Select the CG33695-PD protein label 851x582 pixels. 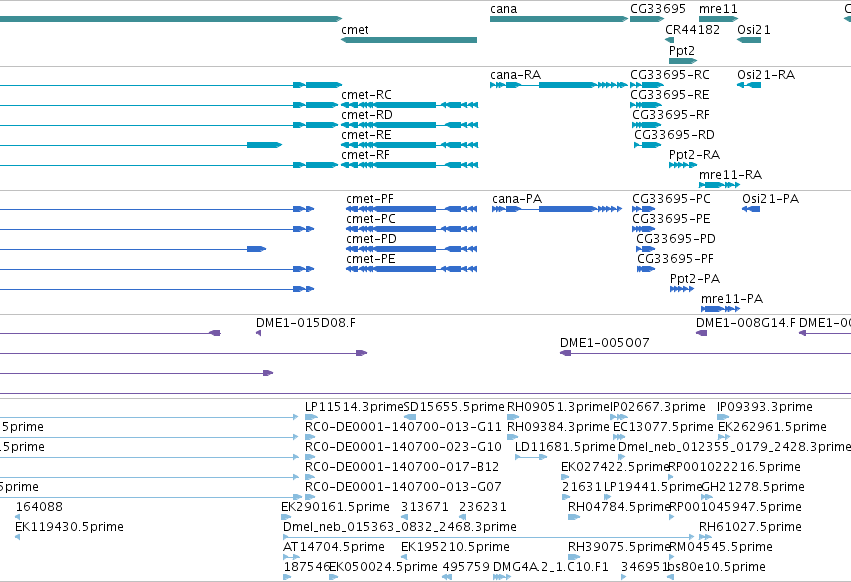pyautogui.click(x=676, y=239)
